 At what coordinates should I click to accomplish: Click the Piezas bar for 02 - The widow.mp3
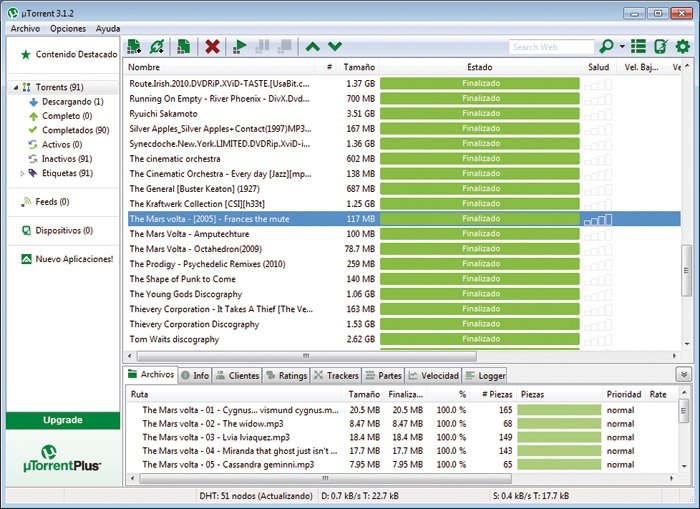pyautogui.click(x=559, y=424)
